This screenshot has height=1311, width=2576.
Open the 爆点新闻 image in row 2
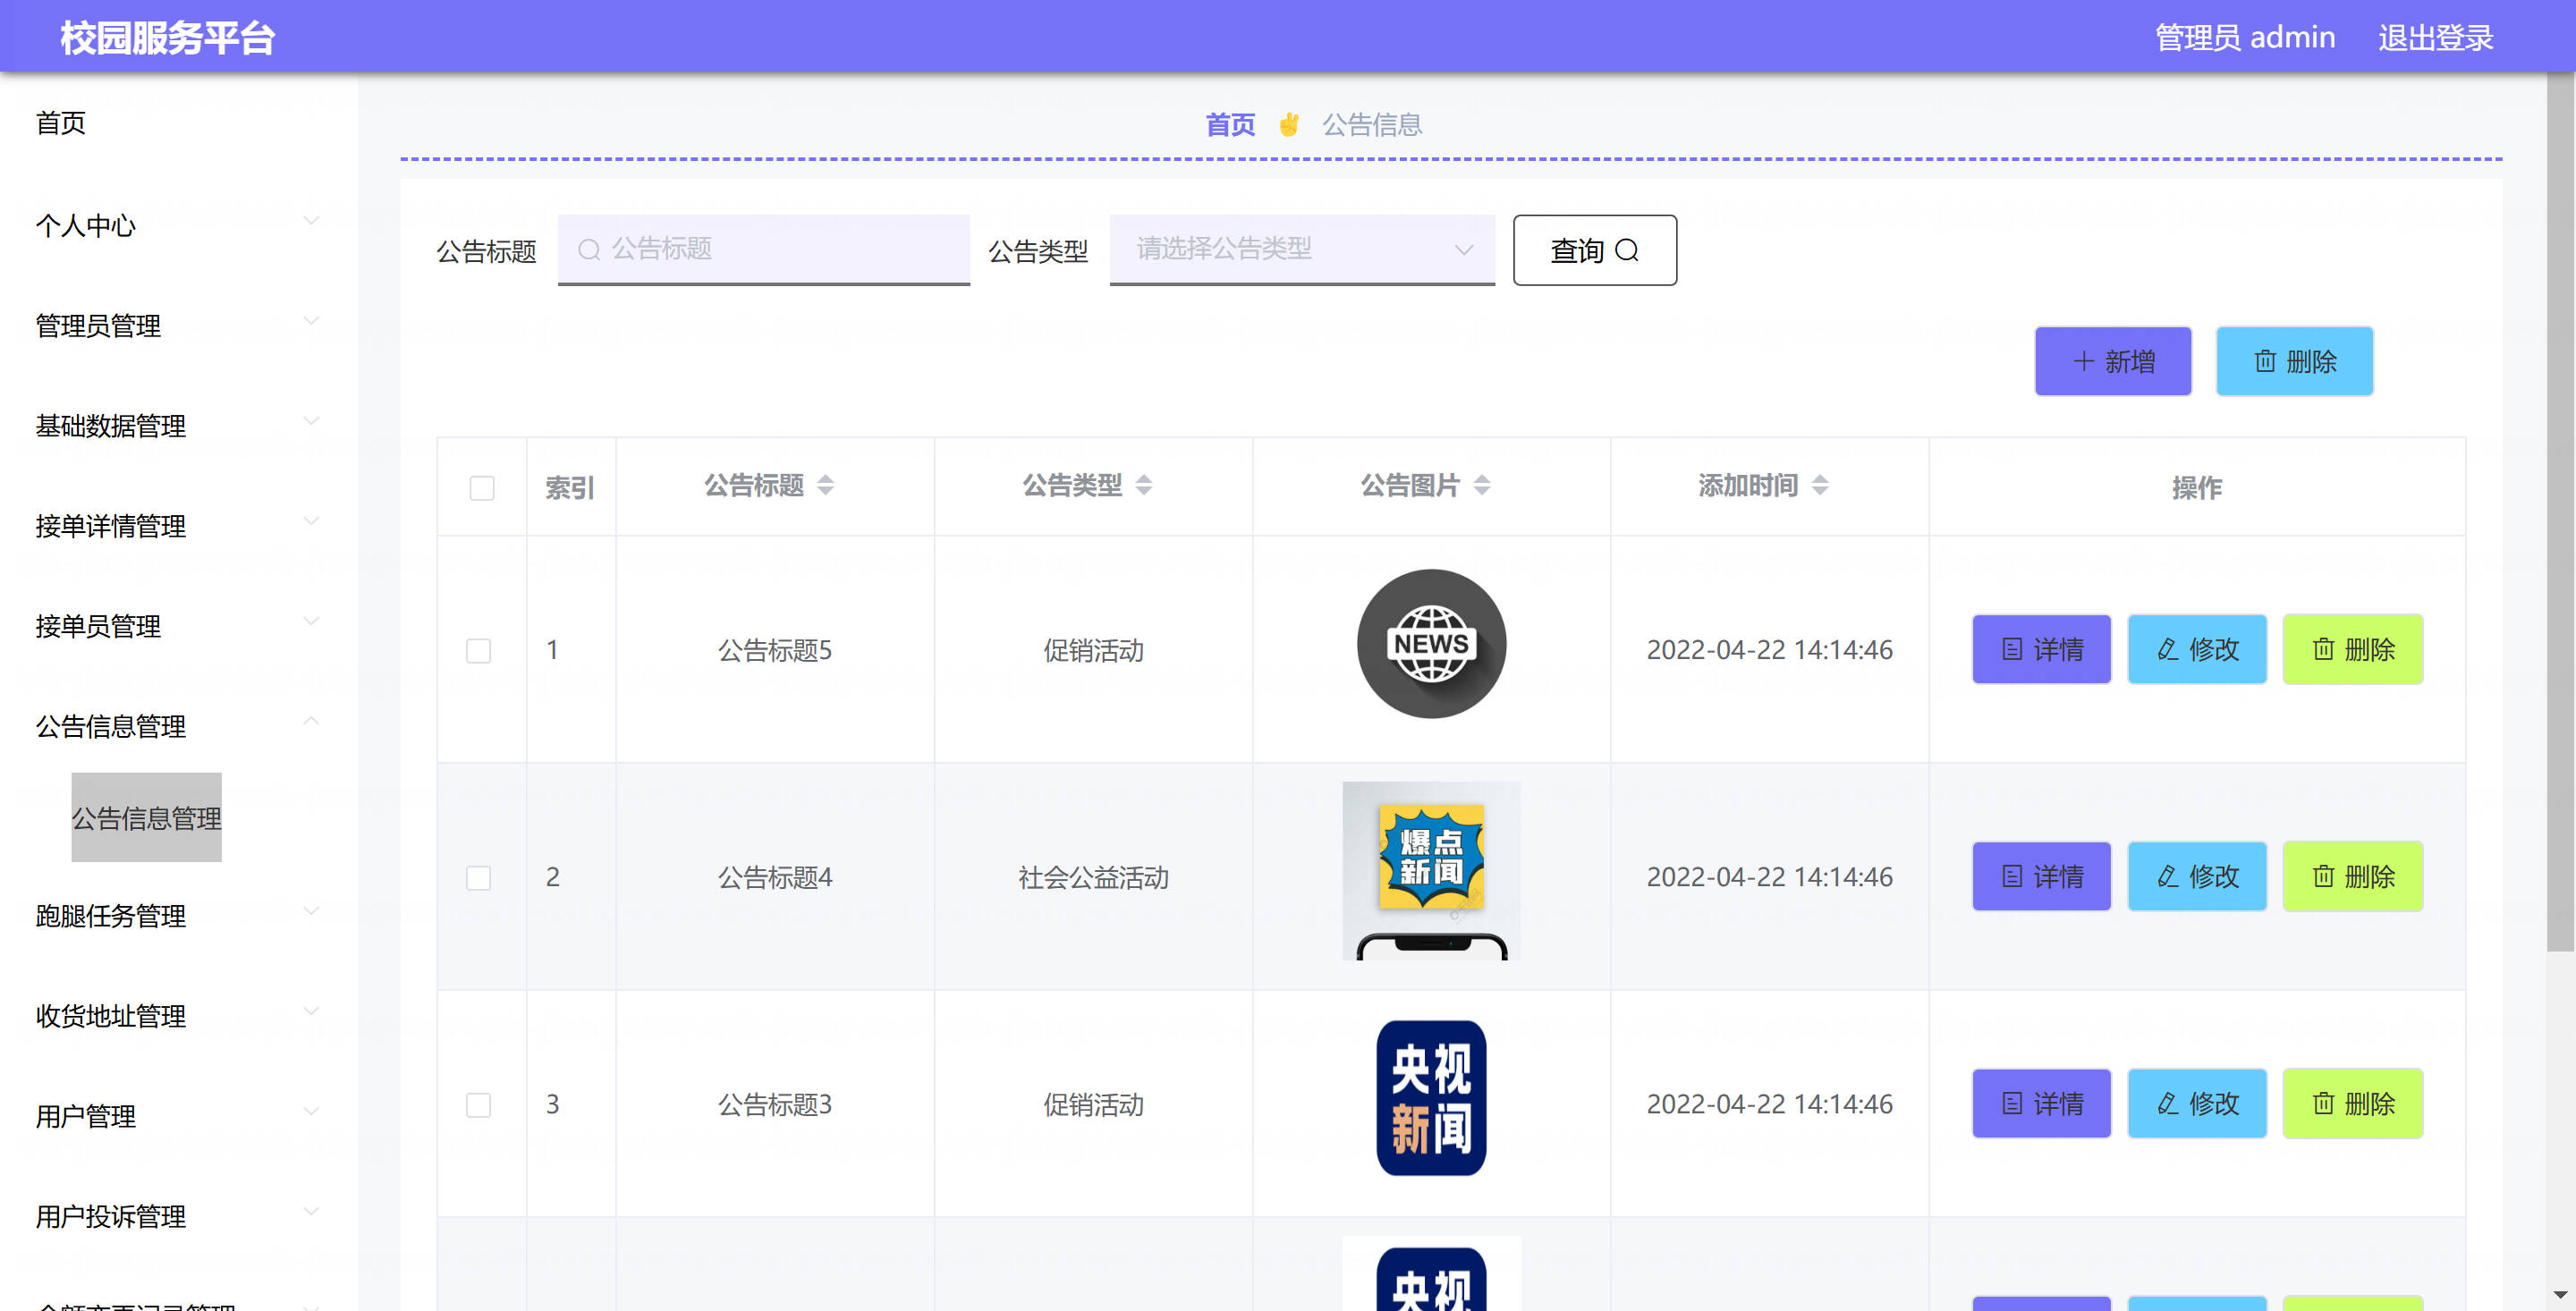coord(1431,871)
